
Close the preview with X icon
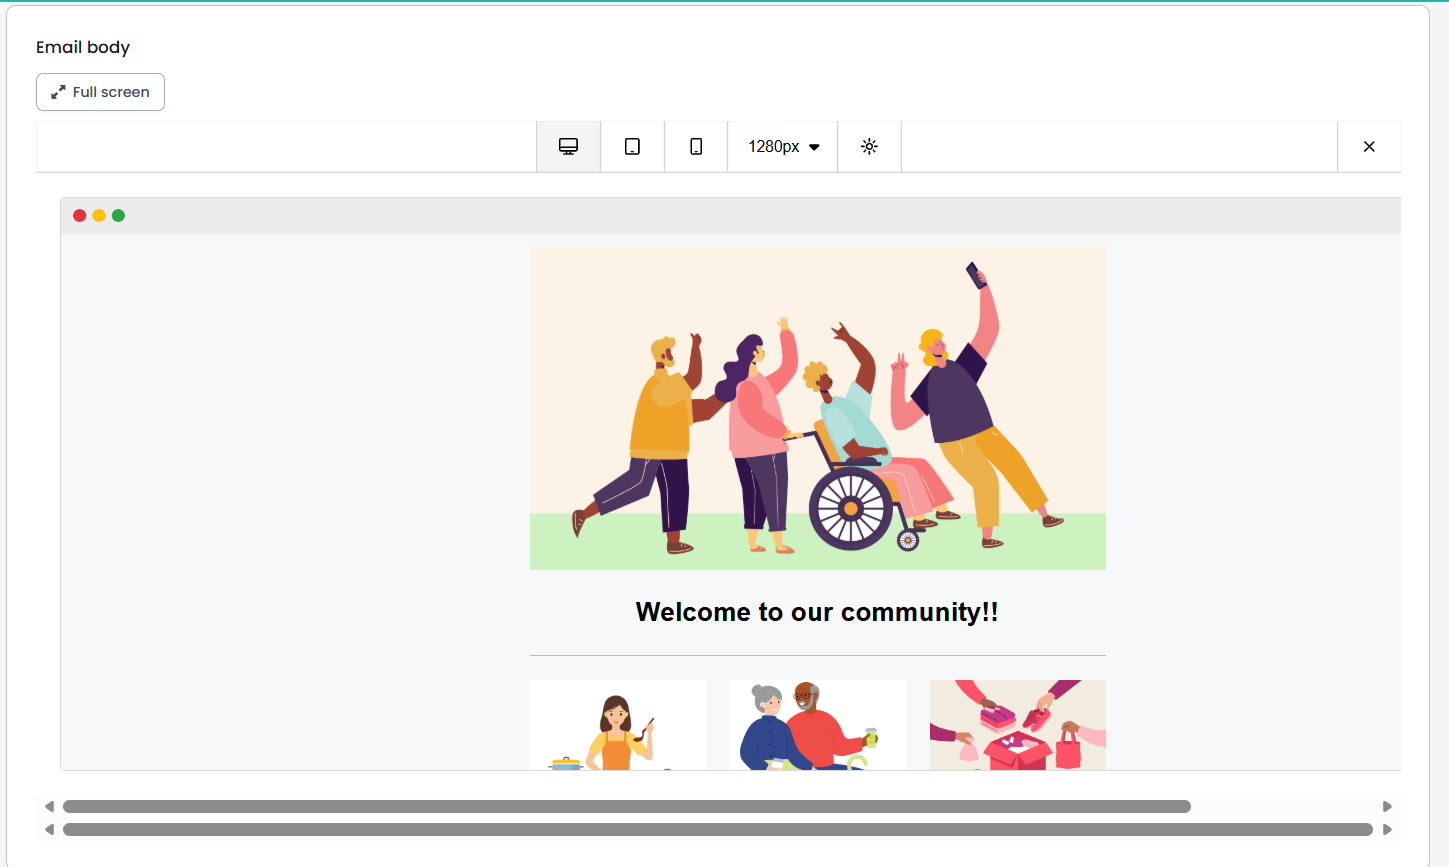1369,147
